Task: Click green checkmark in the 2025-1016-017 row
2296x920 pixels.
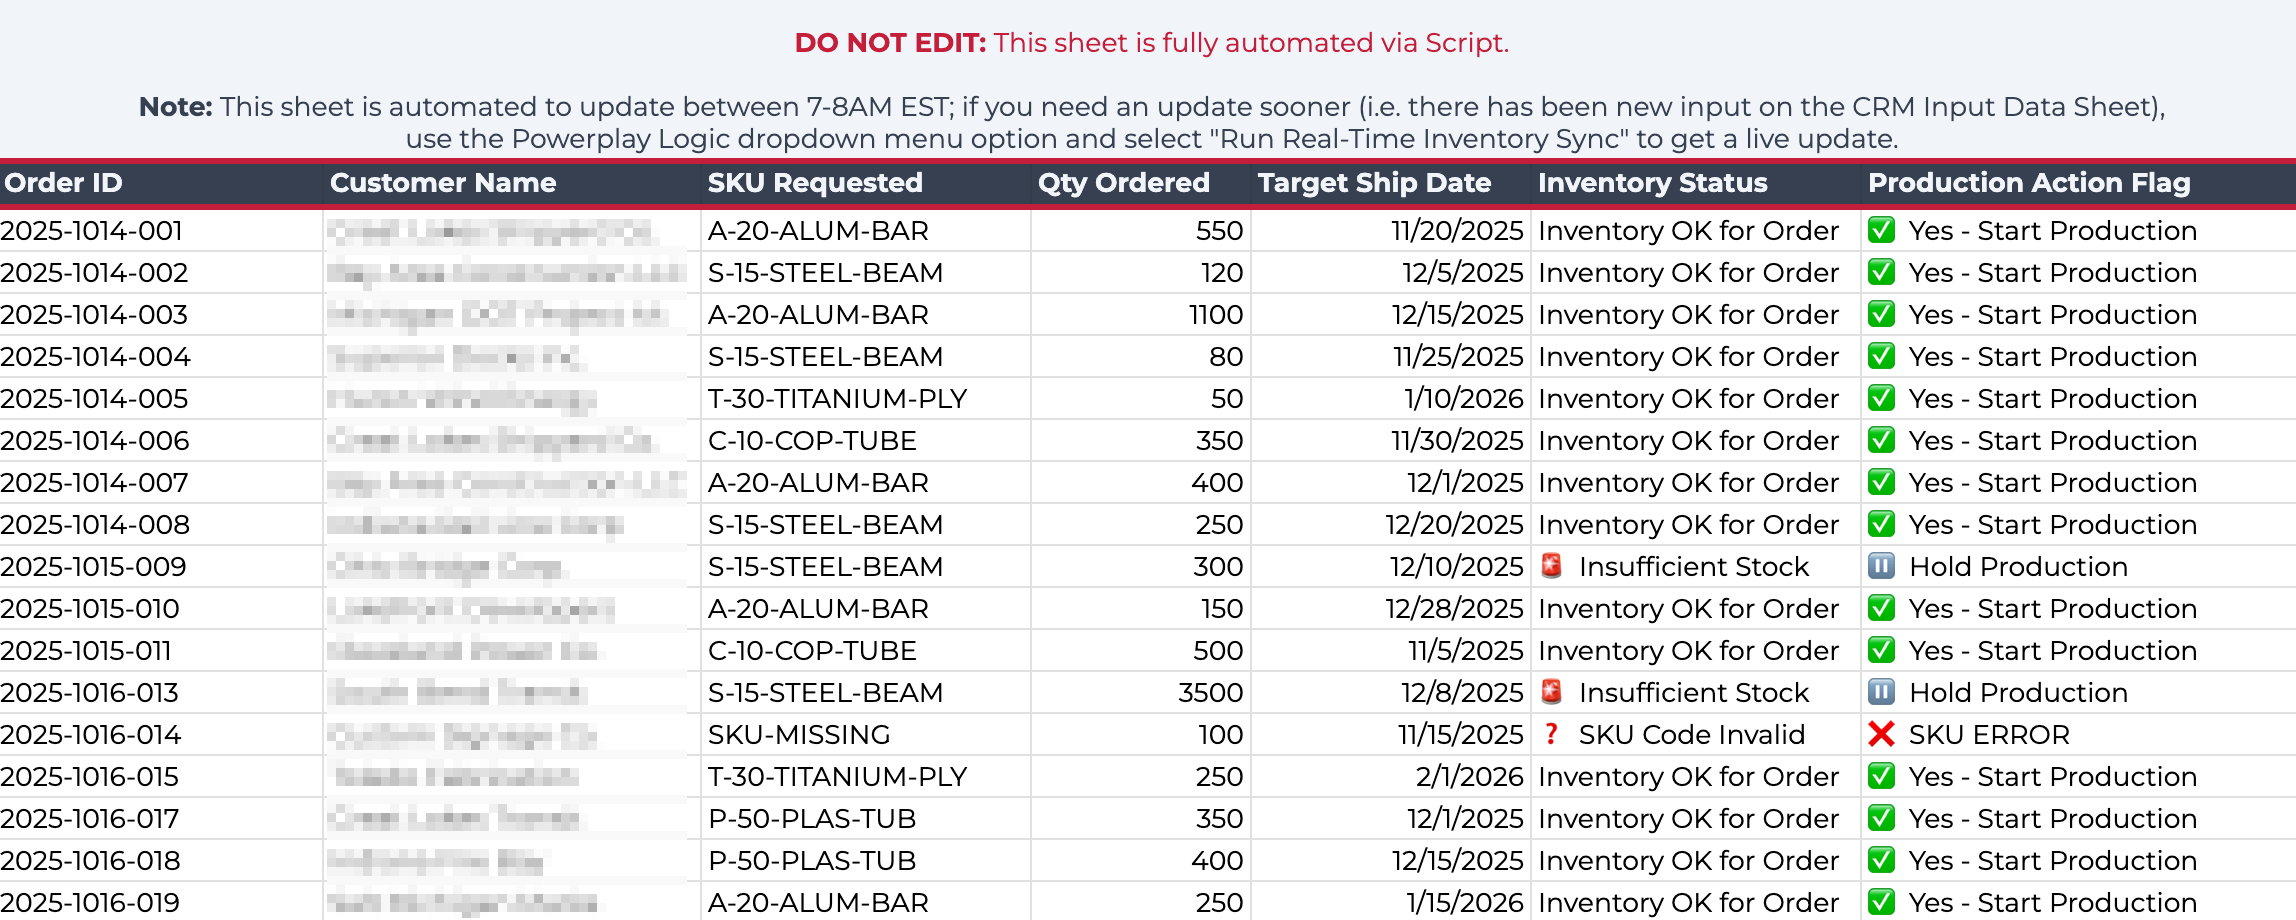Action: pos(1881,819)
